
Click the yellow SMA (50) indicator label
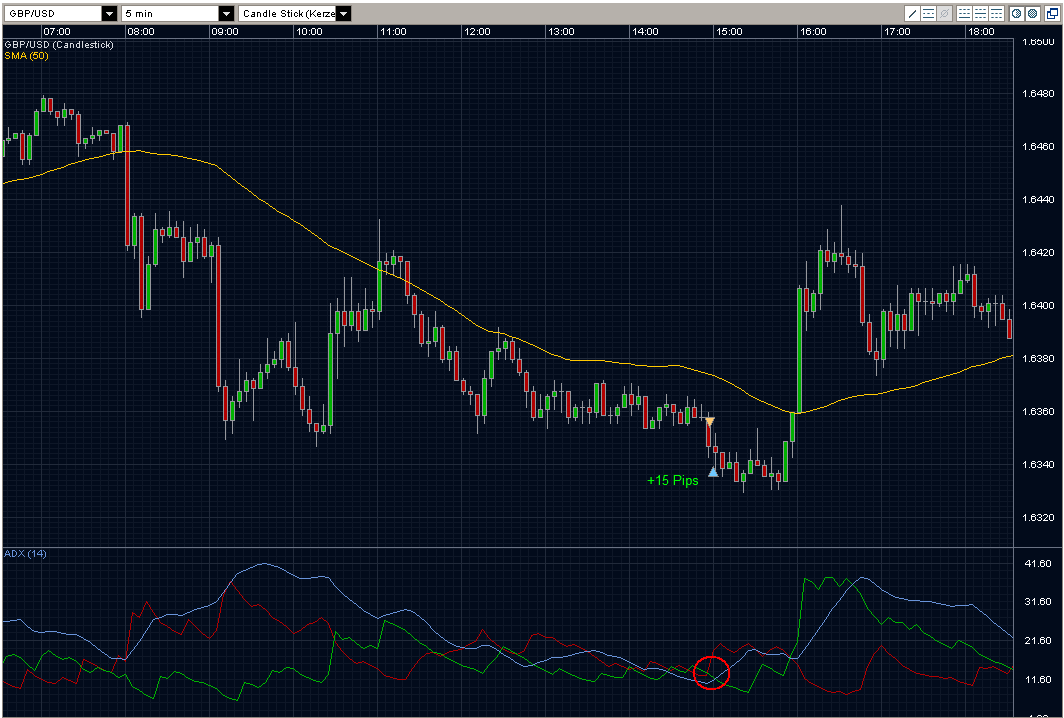[x=26, y=56]
